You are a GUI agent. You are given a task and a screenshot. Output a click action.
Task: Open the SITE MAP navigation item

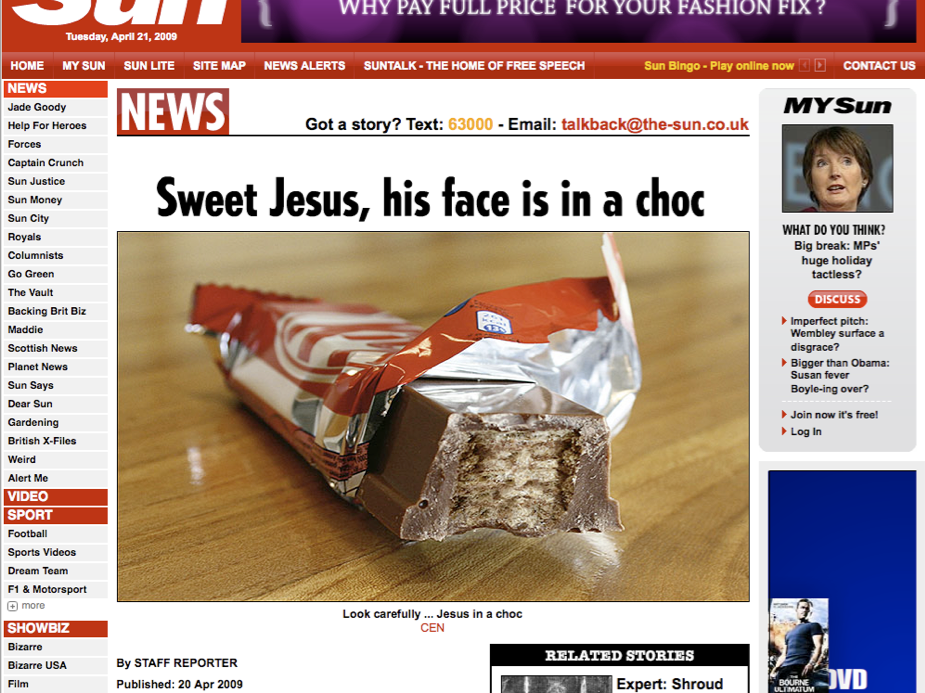219,65
